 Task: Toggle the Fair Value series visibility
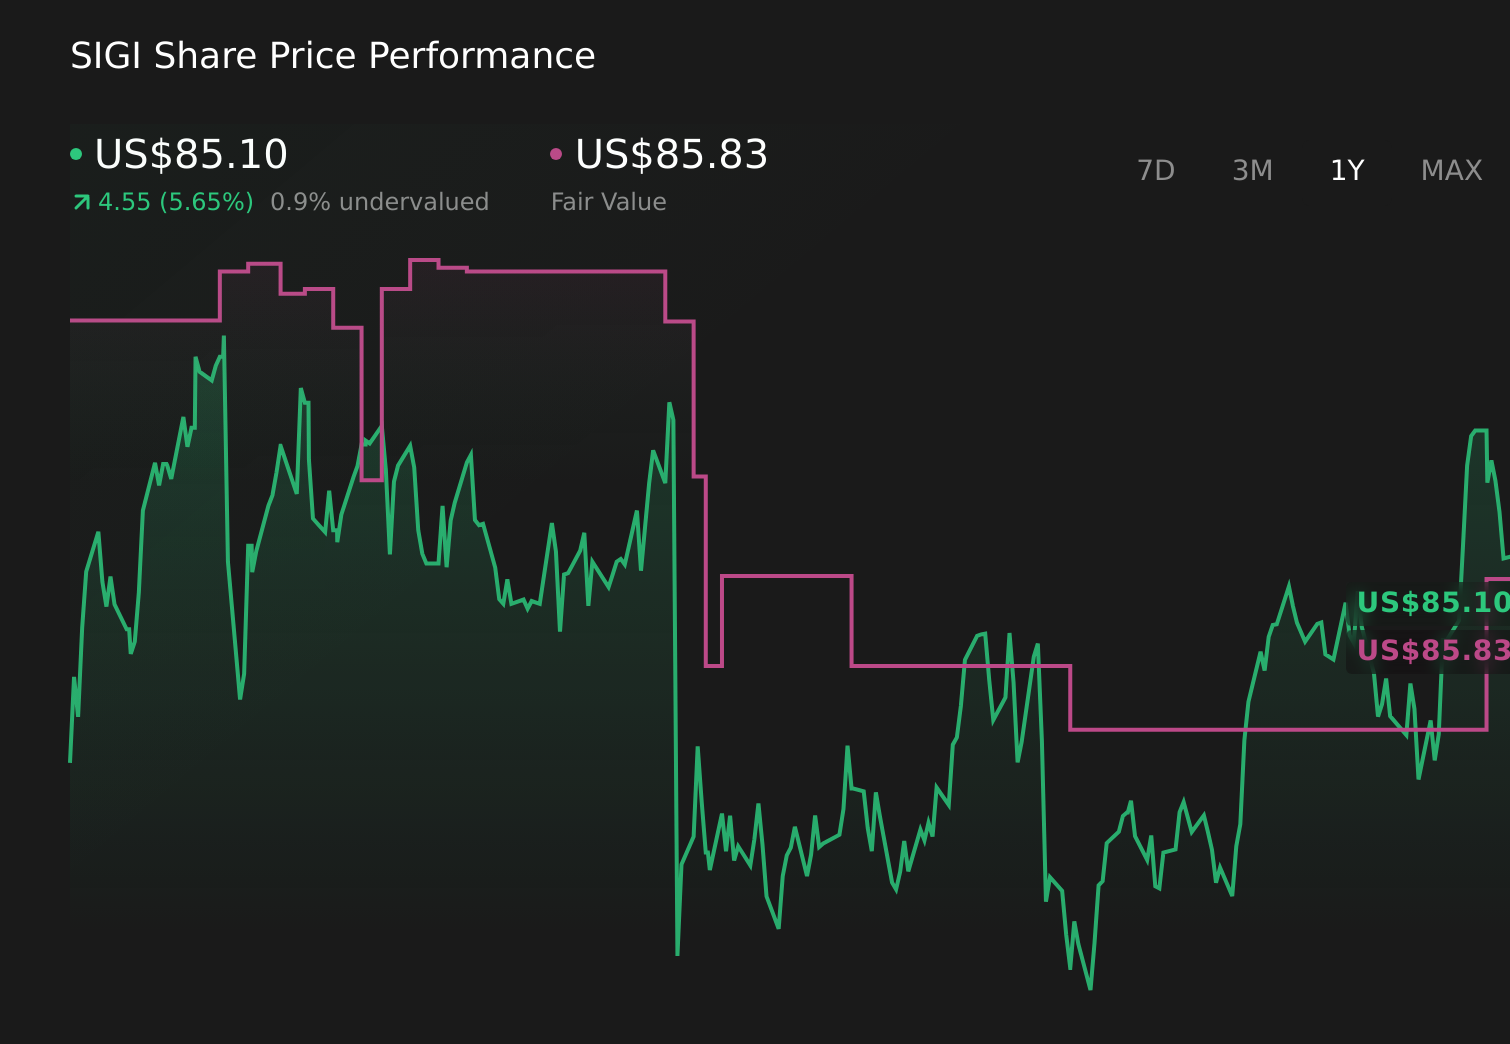(670, 154)
